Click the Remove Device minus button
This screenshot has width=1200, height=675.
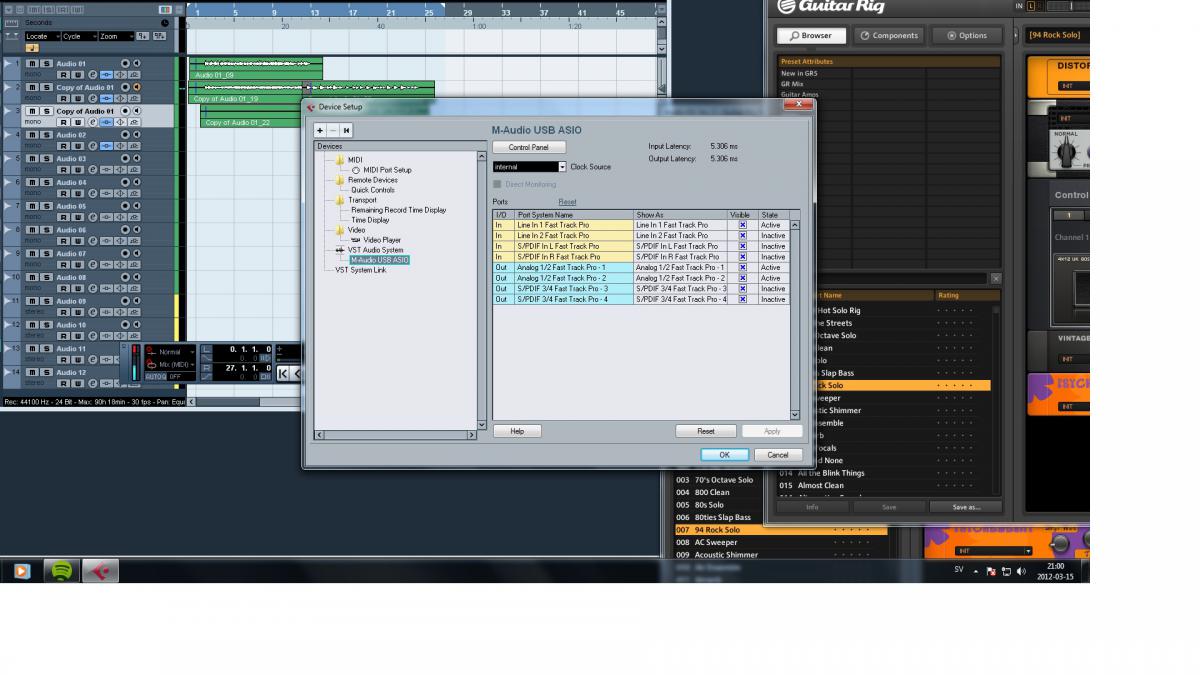pyautogui.click(x=333, y=130)
